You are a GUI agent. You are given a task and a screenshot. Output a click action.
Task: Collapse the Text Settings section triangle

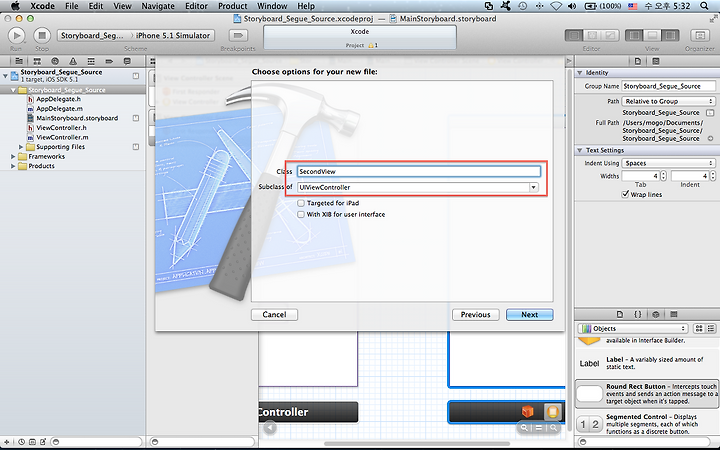579,150
